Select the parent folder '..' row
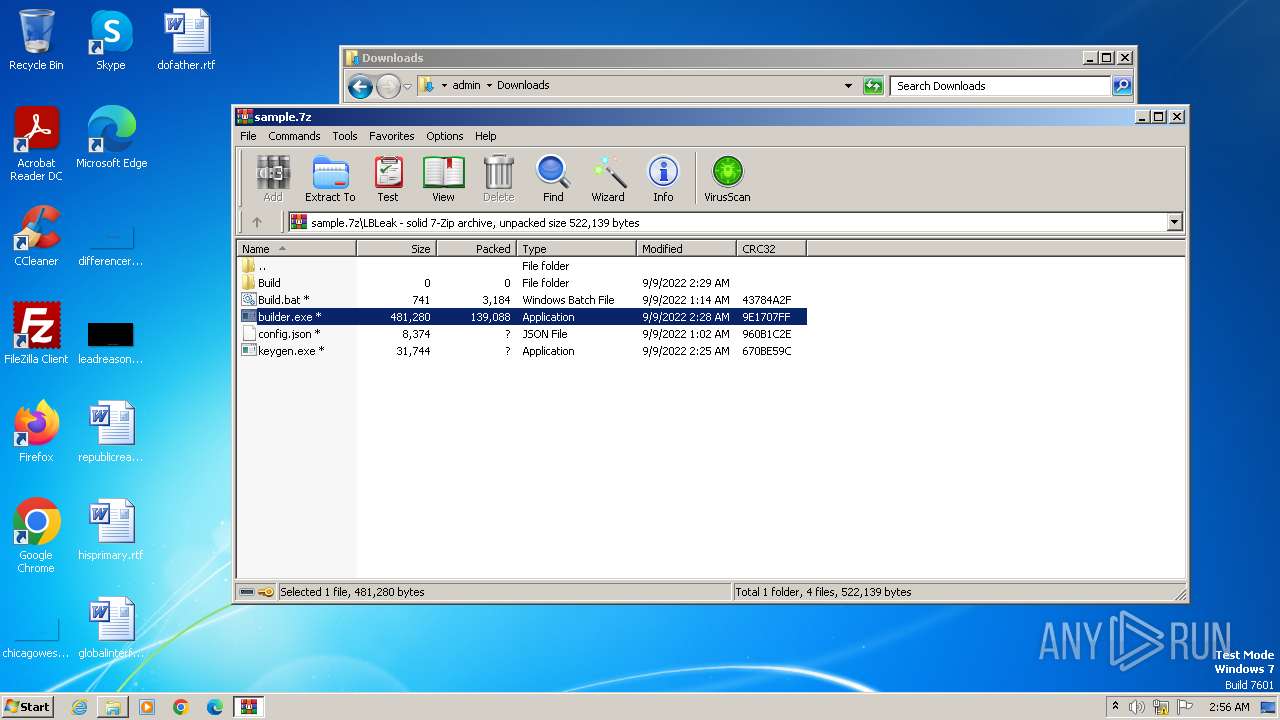The height and width of the screenshot is (720, 1280). 522,266
